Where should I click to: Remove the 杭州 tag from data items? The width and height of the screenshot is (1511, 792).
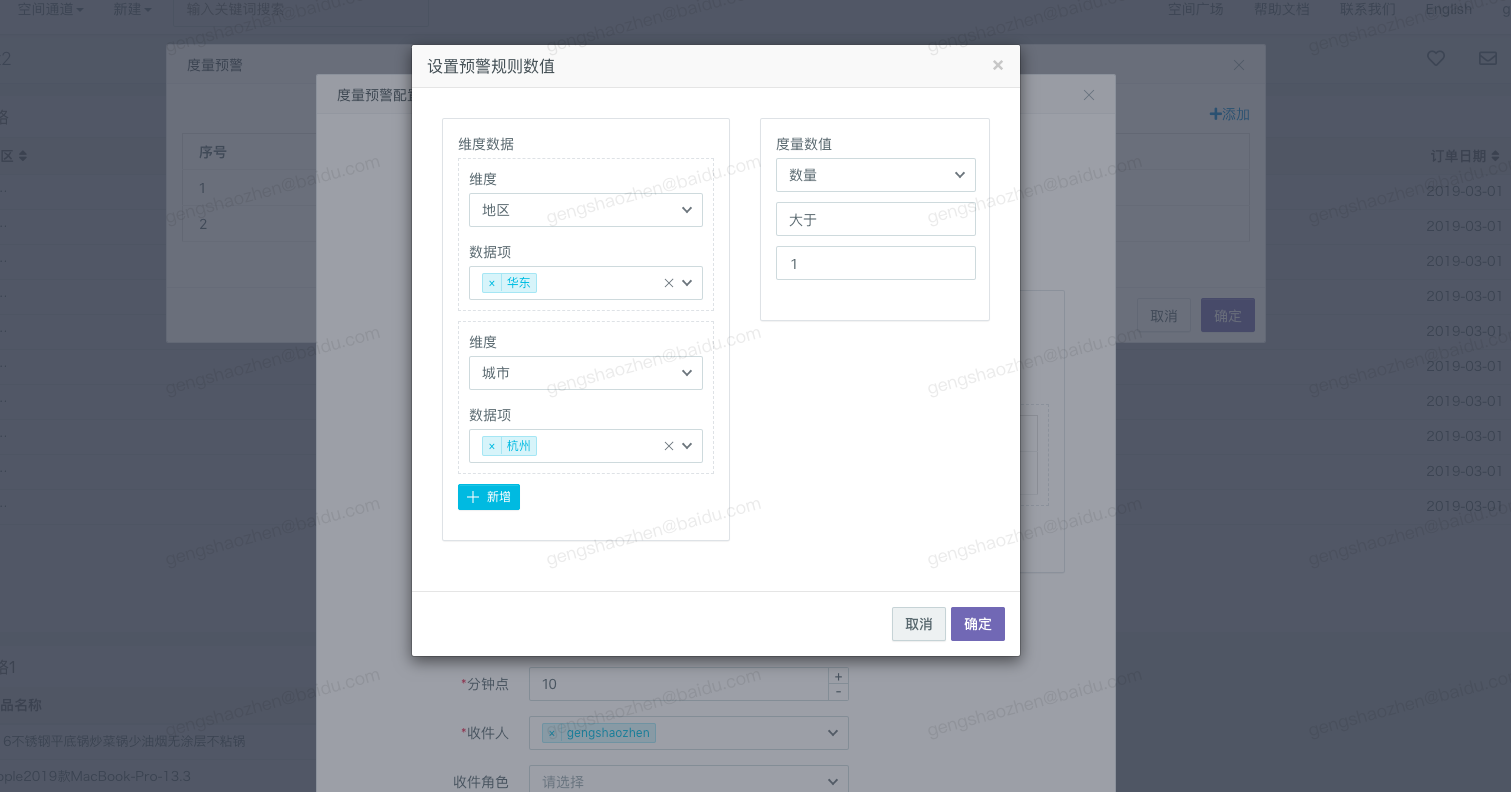[x=492, y=446]
